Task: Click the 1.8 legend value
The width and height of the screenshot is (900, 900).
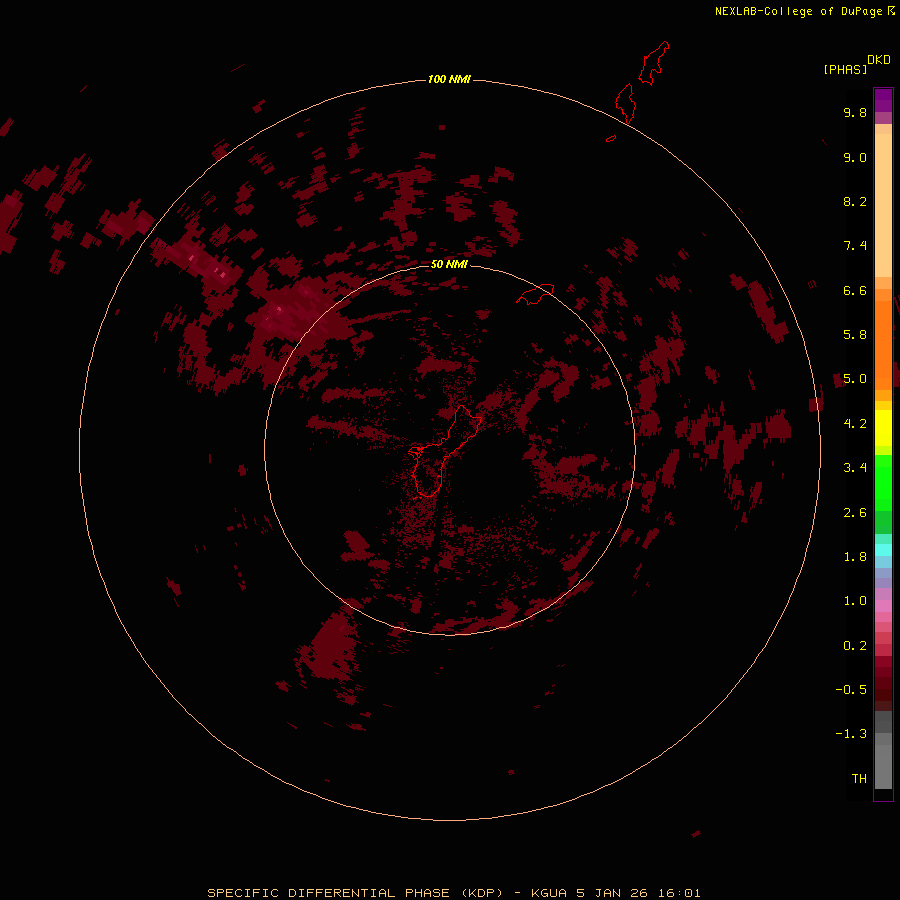Action: tap(855, 557)
